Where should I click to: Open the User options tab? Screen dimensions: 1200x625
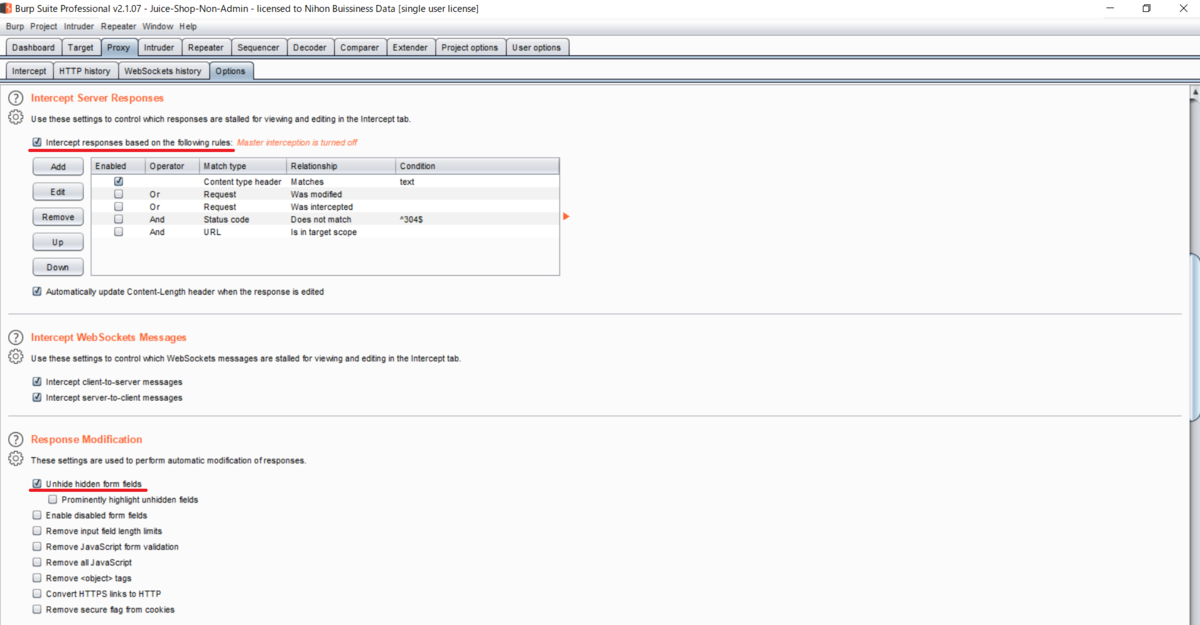pos(537,47)
